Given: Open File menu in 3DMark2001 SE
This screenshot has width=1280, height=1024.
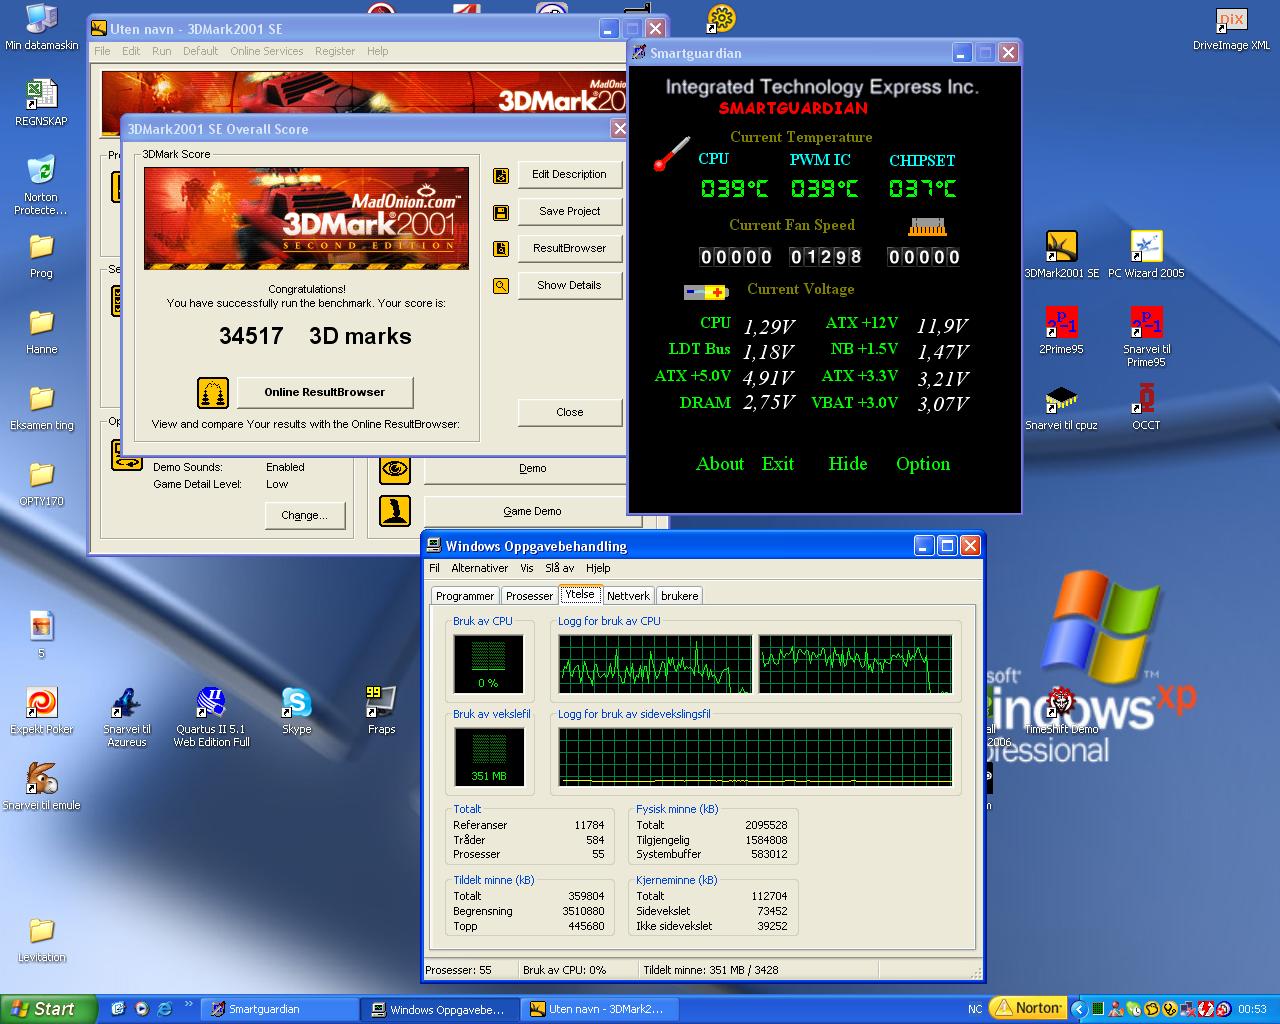Looking at the screenshot, I should (x=102, y=51).
